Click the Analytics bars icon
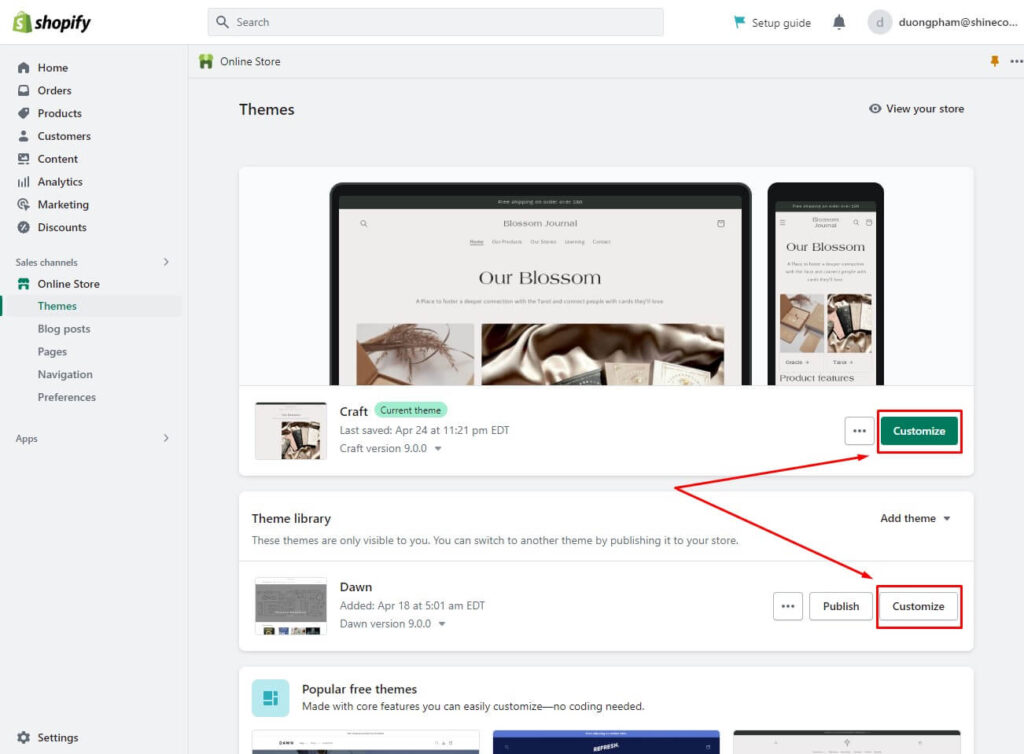Viewport: 1024px width, 754px height. tap(24, 182)
